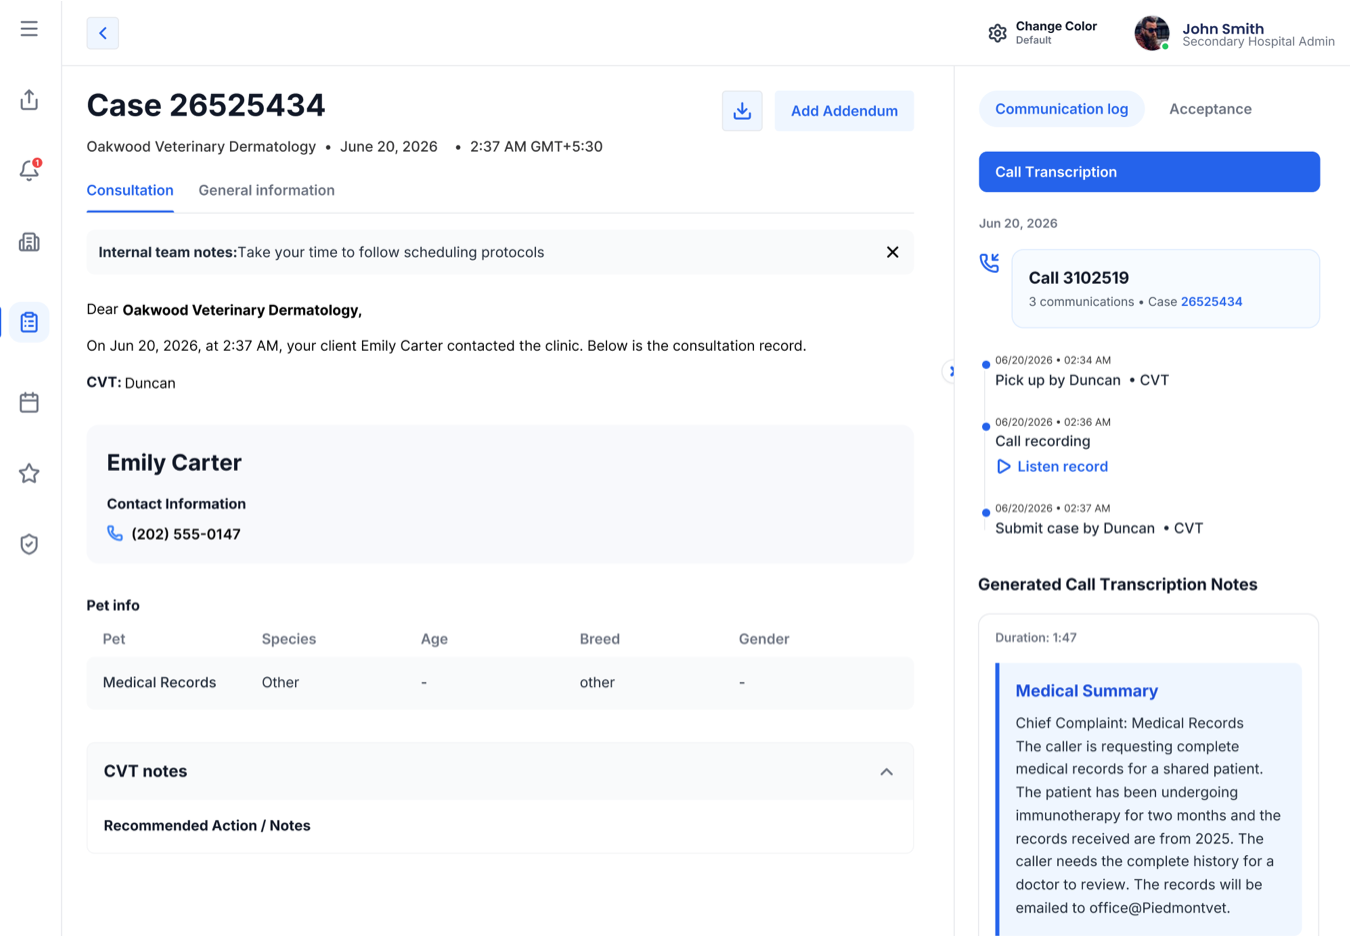Image resolution: width=1350 pixels, height=936 pixels.
Task: Click the CVT: Duncan line
Action: [x=131, y=383]
